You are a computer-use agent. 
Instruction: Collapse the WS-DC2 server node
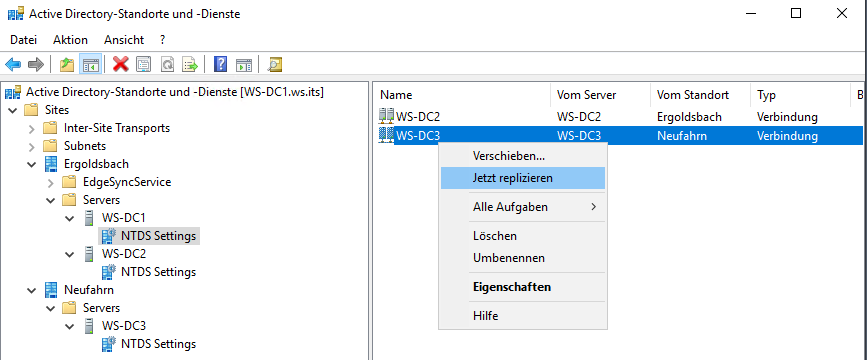[70, 254]
